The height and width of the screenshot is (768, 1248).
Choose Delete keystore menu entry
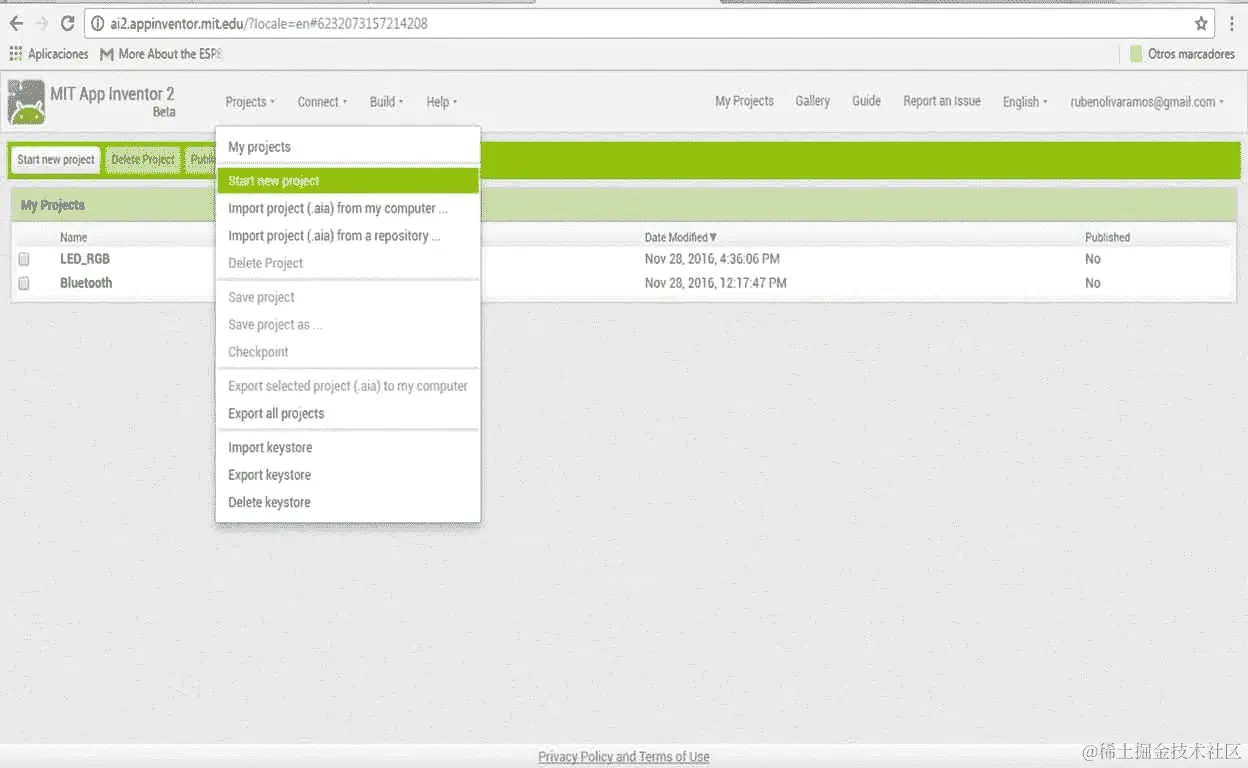348,502
